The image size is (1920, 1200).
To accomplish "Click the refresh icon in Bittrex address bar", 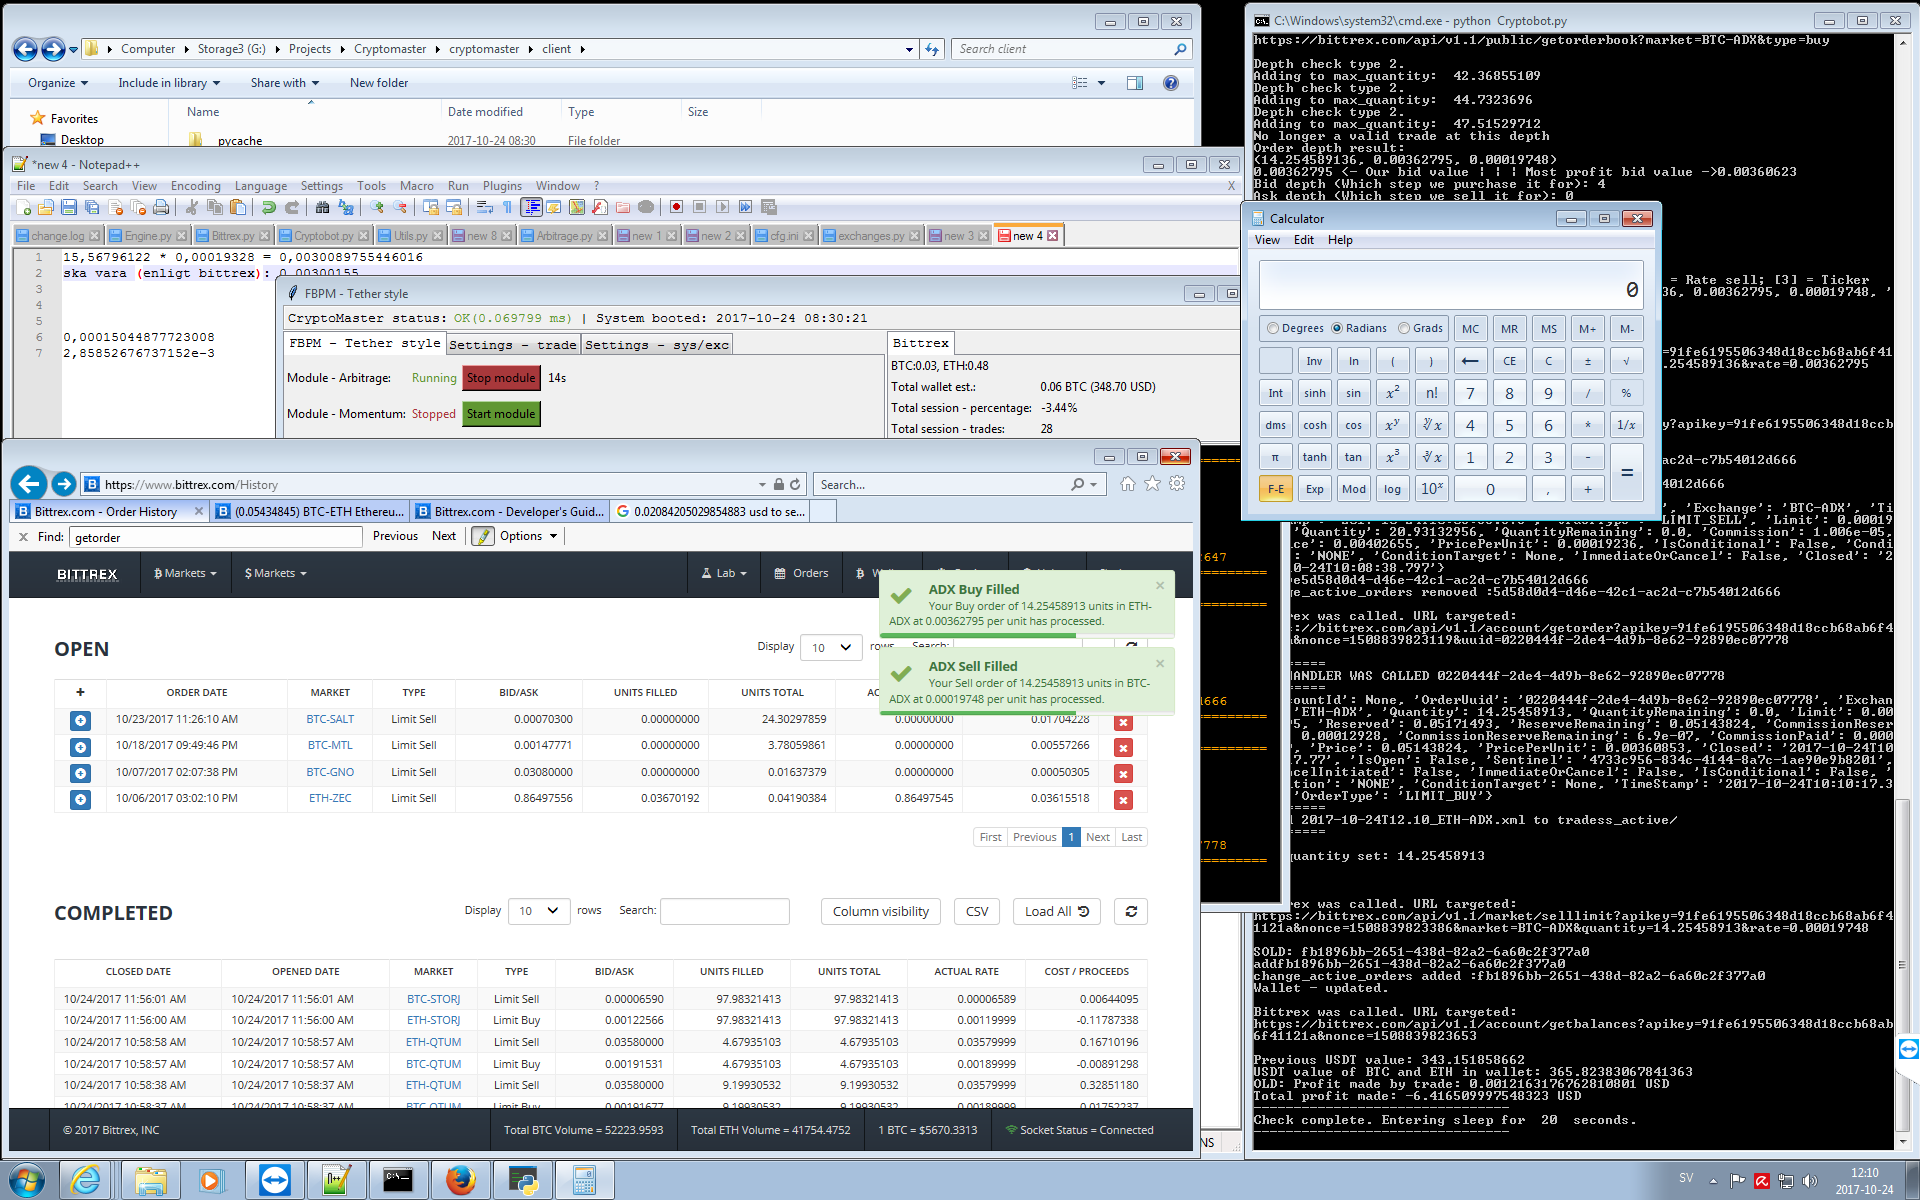I will coord(796,484).
